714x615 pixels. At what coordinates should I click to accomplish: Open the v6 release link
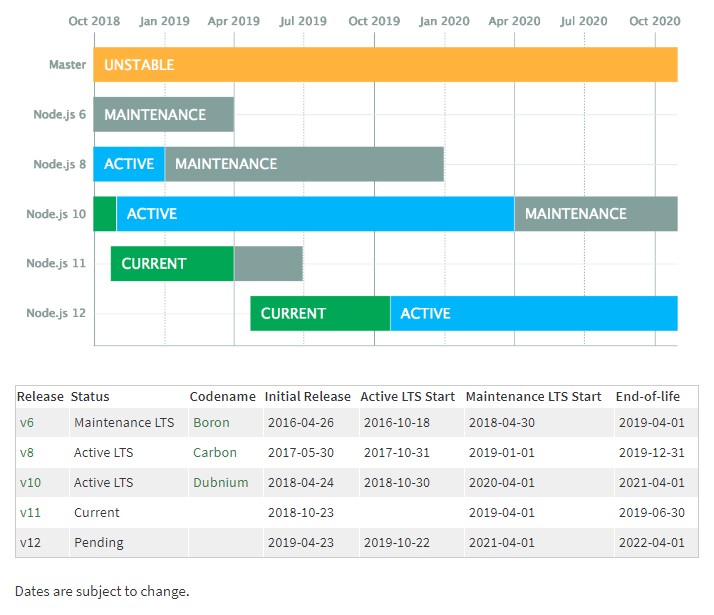(x=27, y=422)
